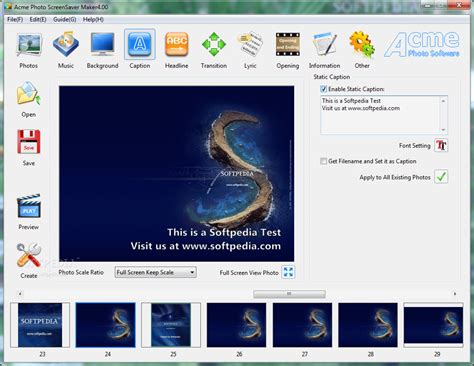Open the Other settings gears icon
The image size is (474, 366).
pos(362,44)
